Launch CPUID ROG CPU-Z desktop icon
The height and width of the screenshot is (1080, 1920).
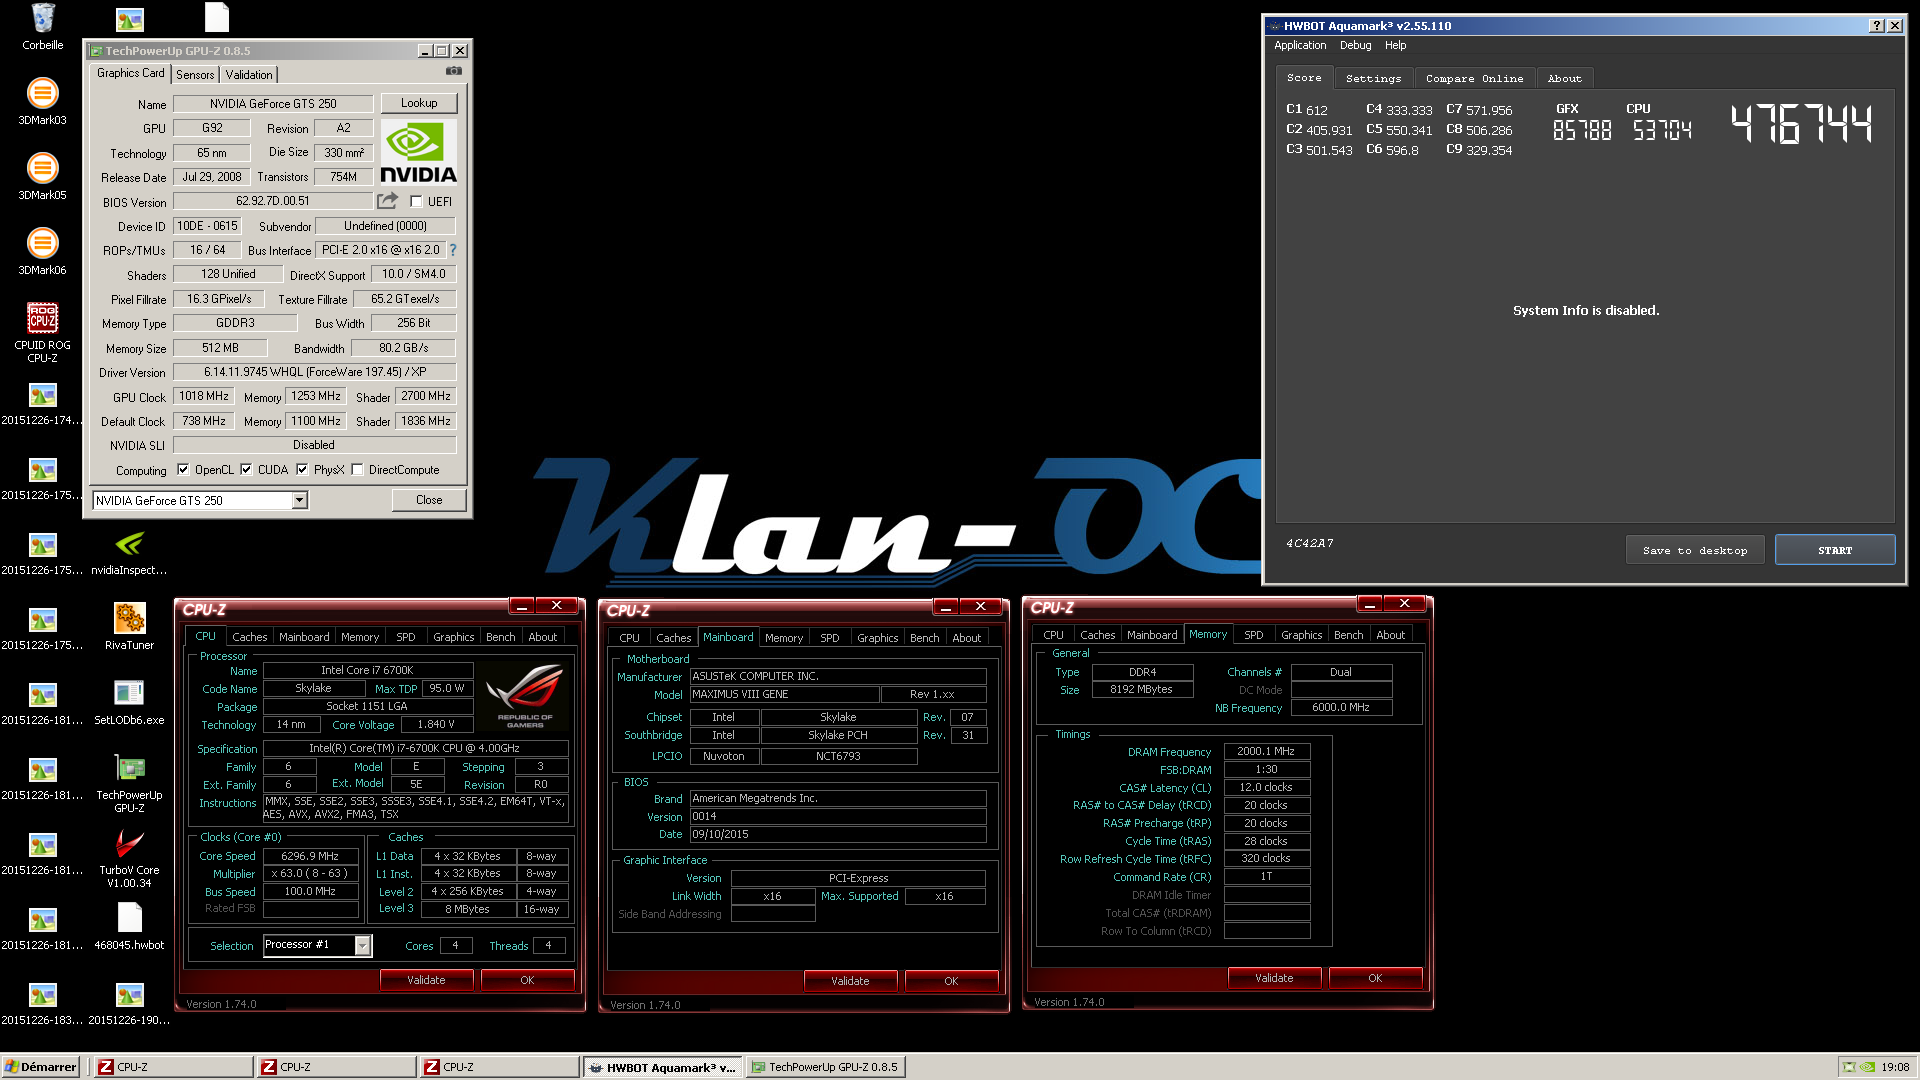pyautogui.click(x=43, y=332)
